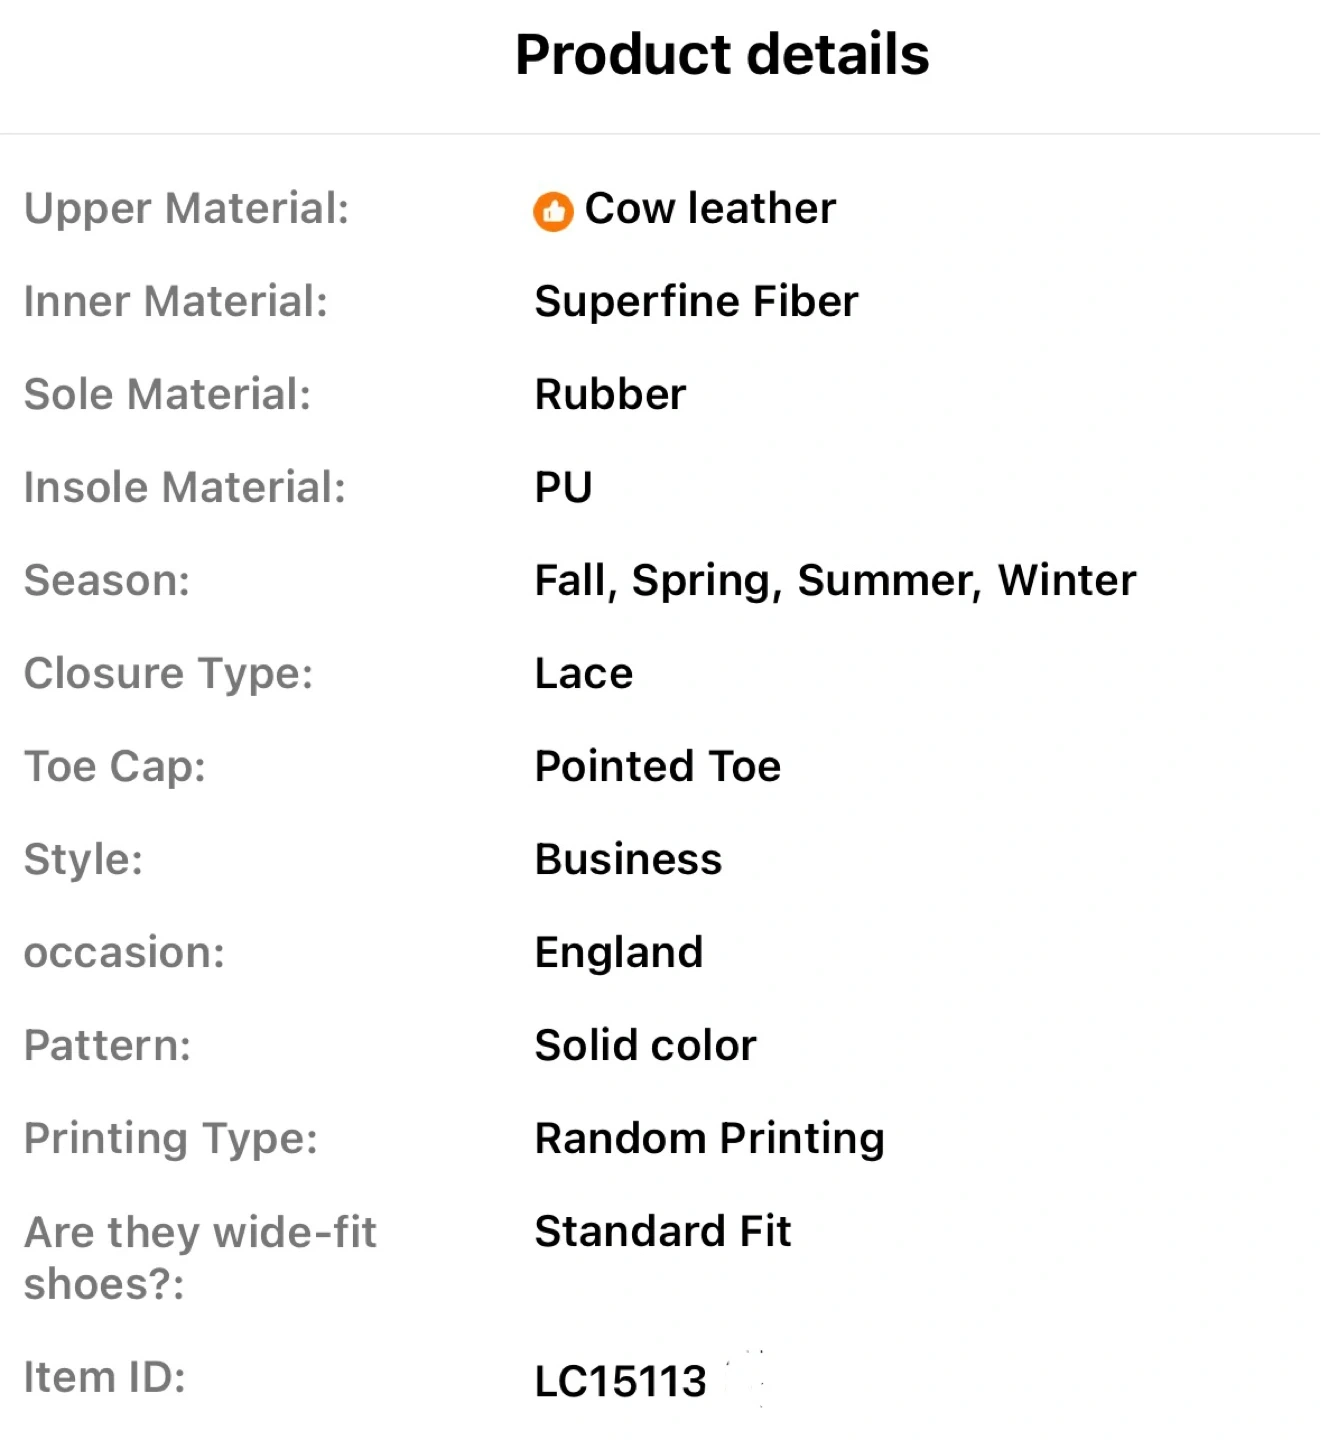The image size is (1321, 1440).
Task: Tap the Lace closure type value
Action: (584, 674)
